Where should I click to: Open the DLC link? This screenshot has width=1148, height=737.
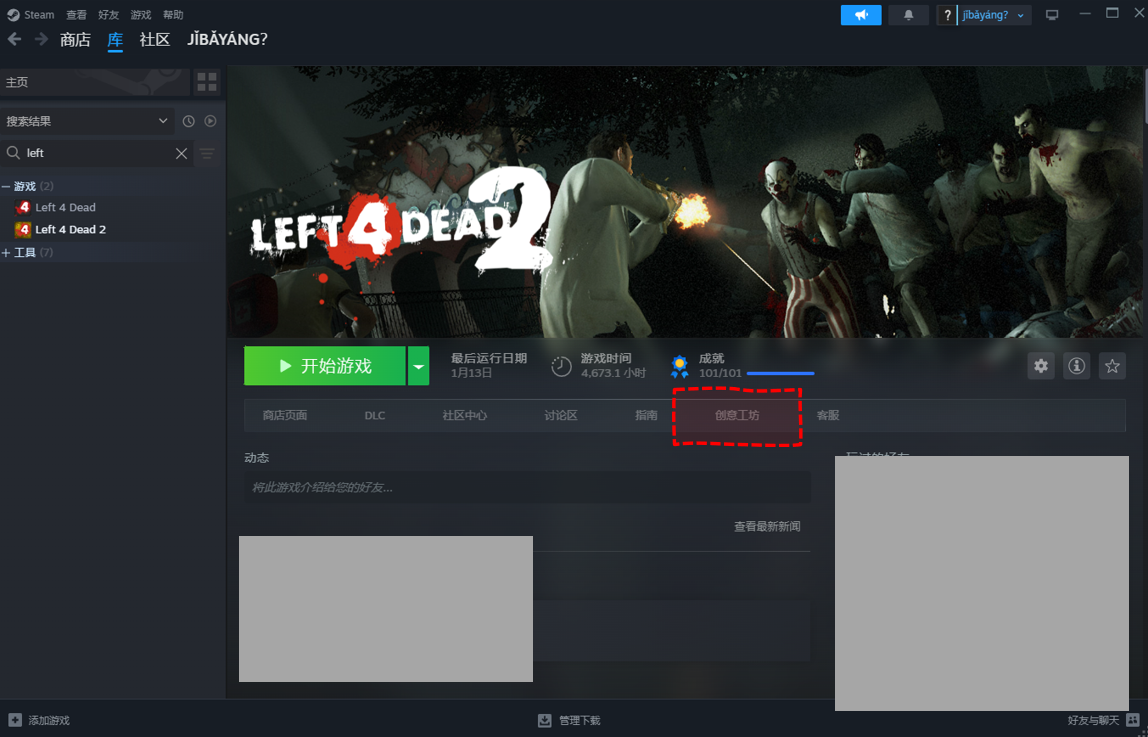click(x=375, y=415)
